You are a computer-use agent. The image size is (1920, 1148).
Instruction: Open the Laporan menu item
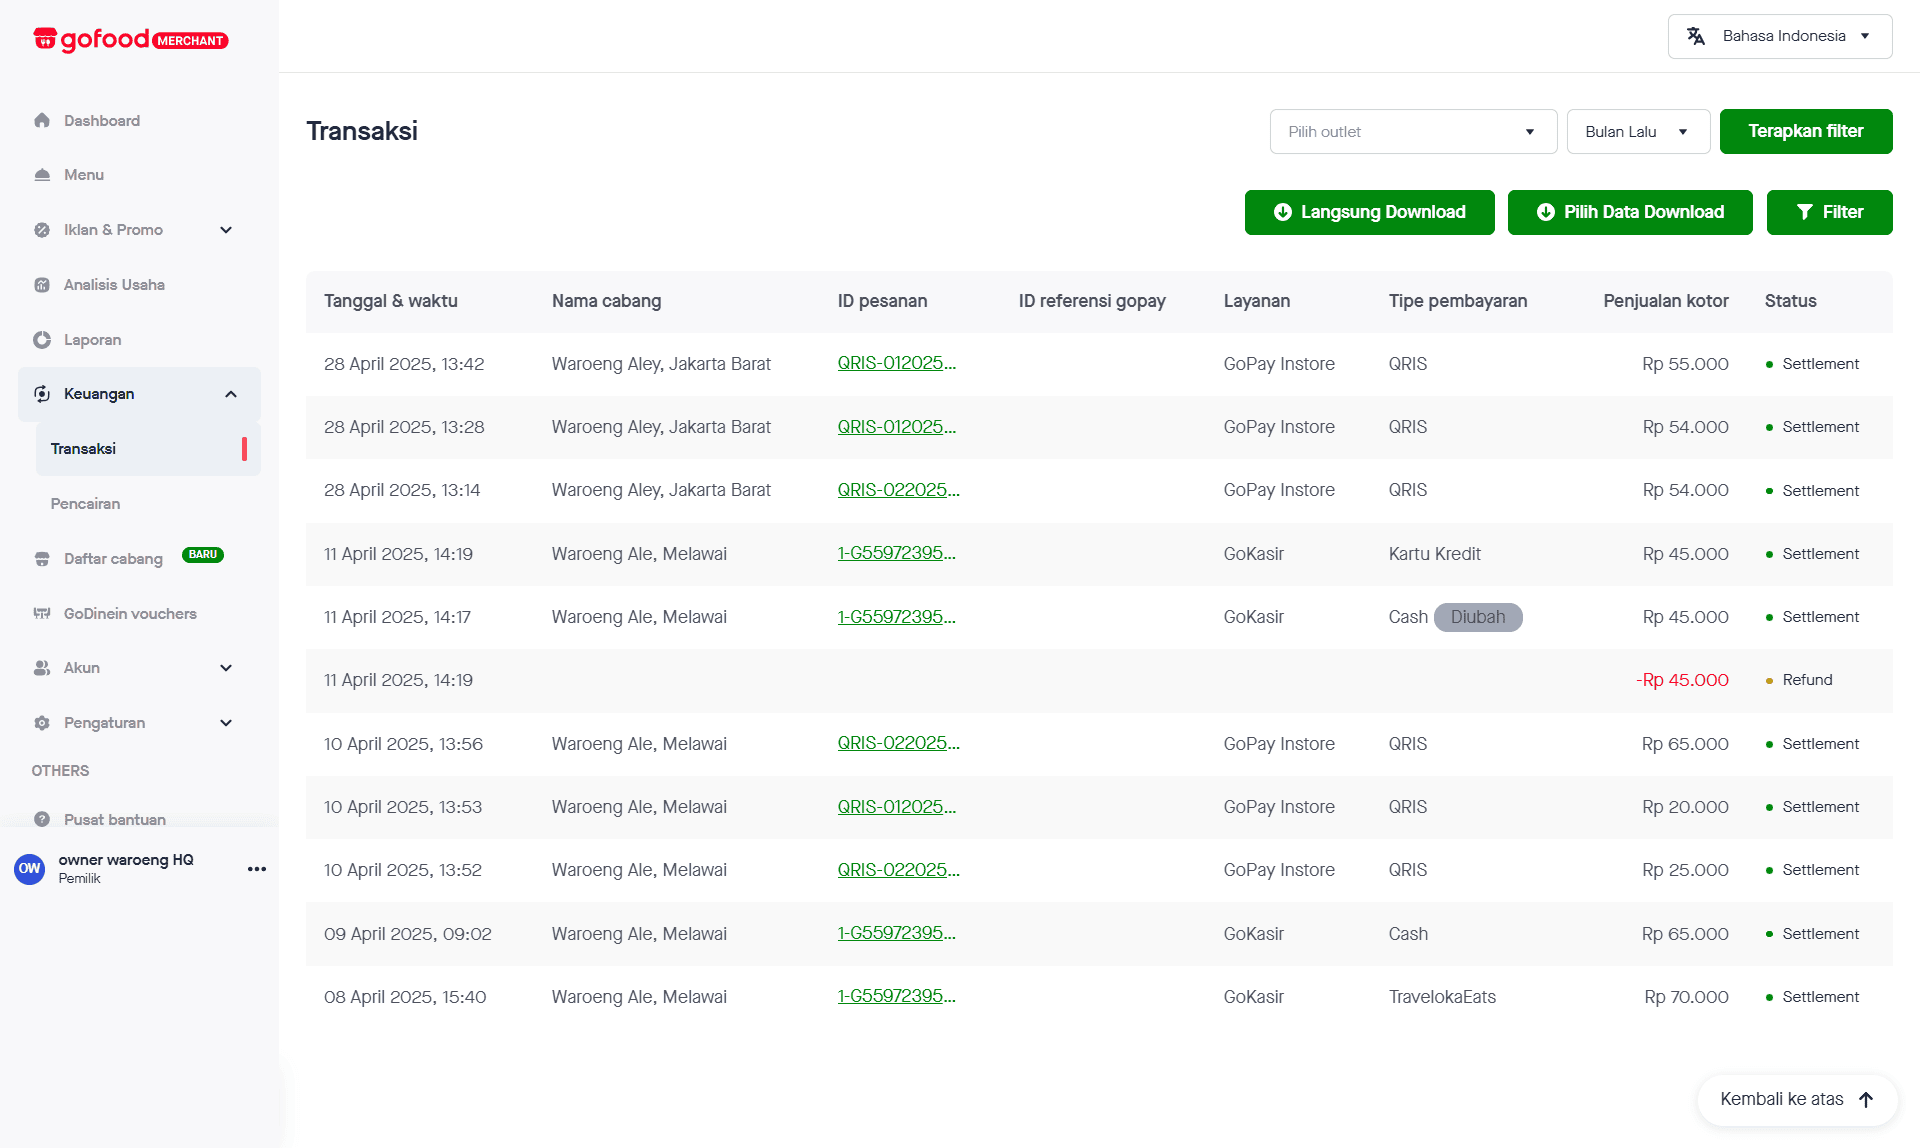(92, 340)
